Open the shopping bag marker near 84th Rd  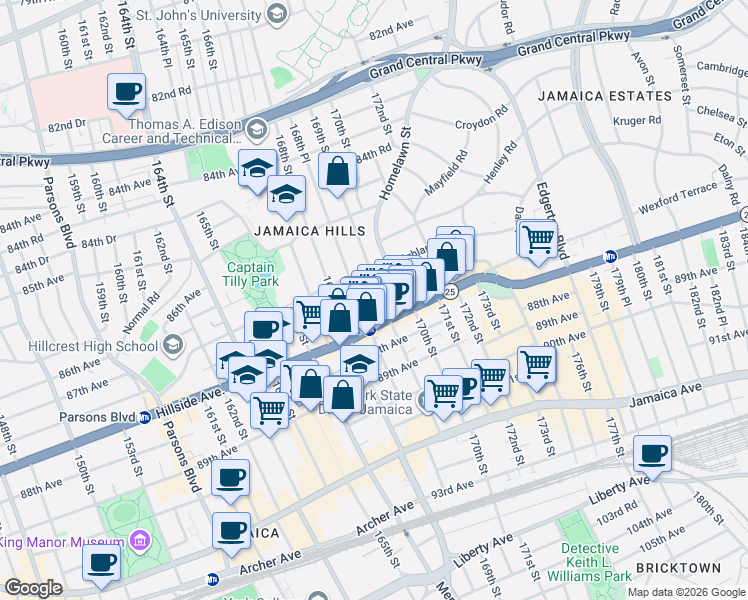click(x=337, y=172)
